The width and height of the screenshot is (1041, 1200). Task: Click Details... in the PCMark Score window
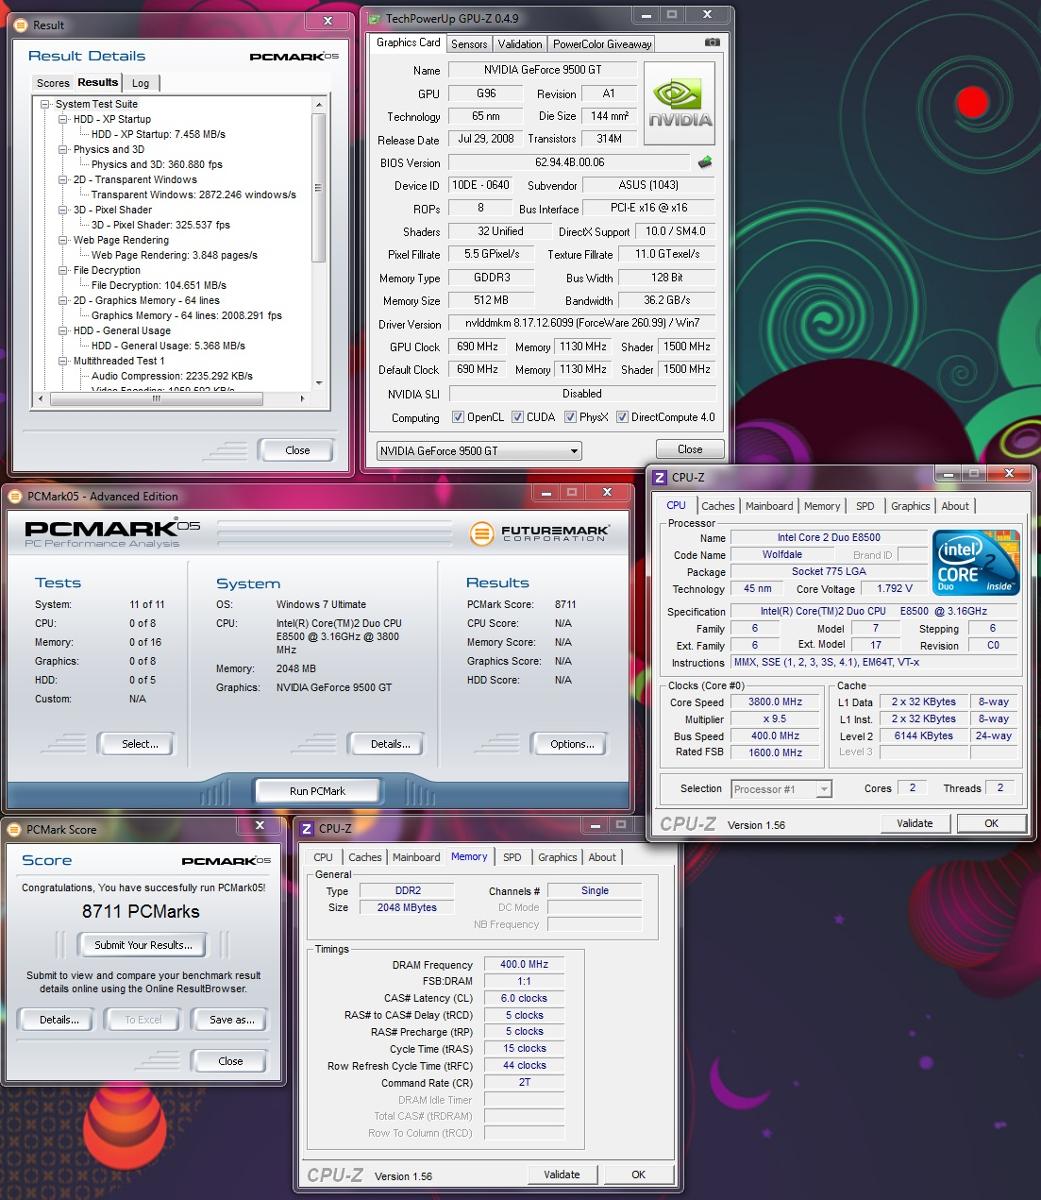pos(59,1020)
